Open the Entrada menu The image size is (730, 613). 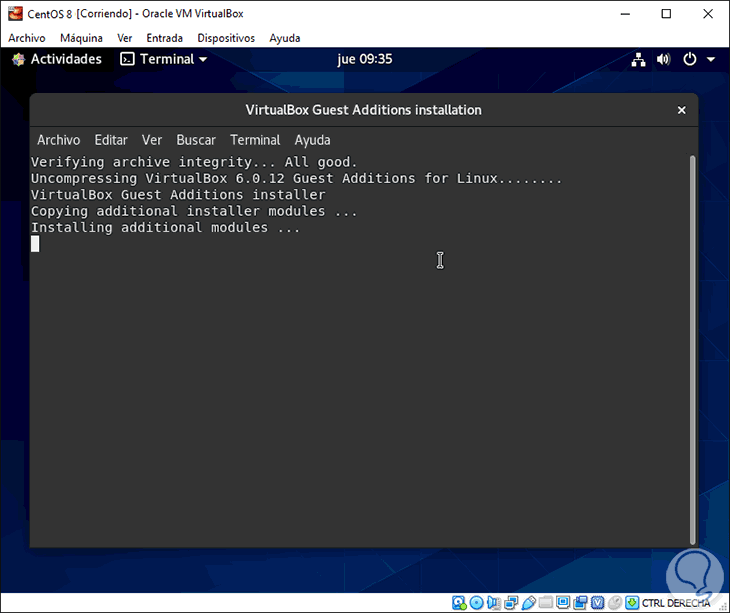click(164, 38)
